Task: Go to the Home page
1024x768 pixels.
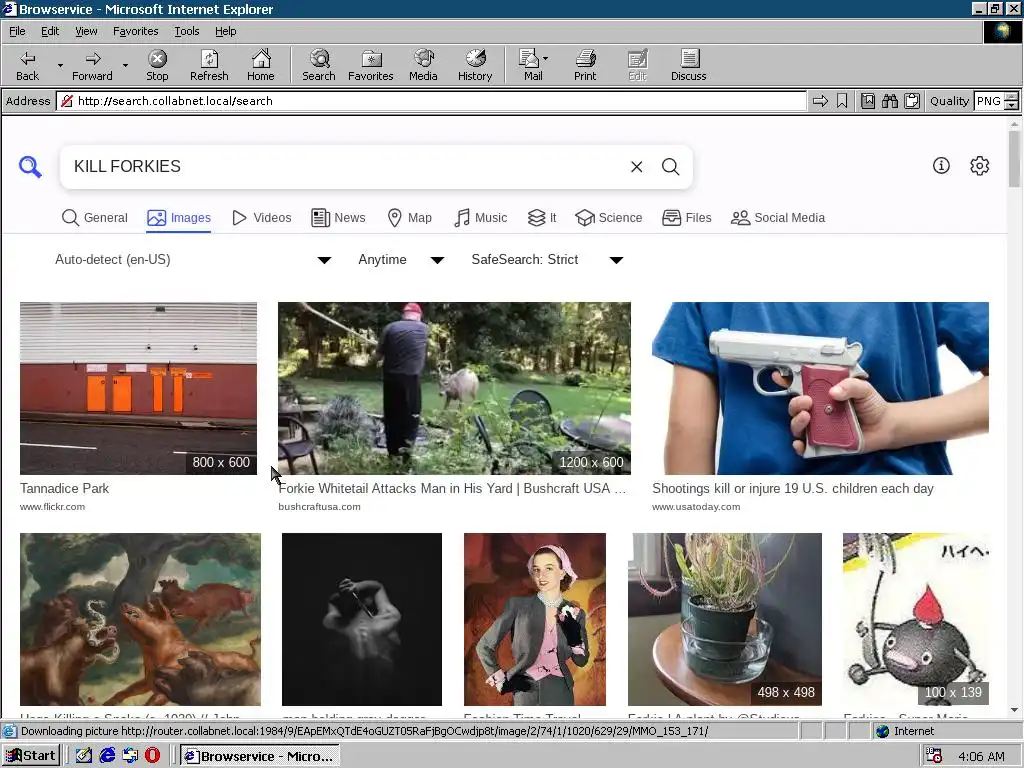Action: coord(261,65)
